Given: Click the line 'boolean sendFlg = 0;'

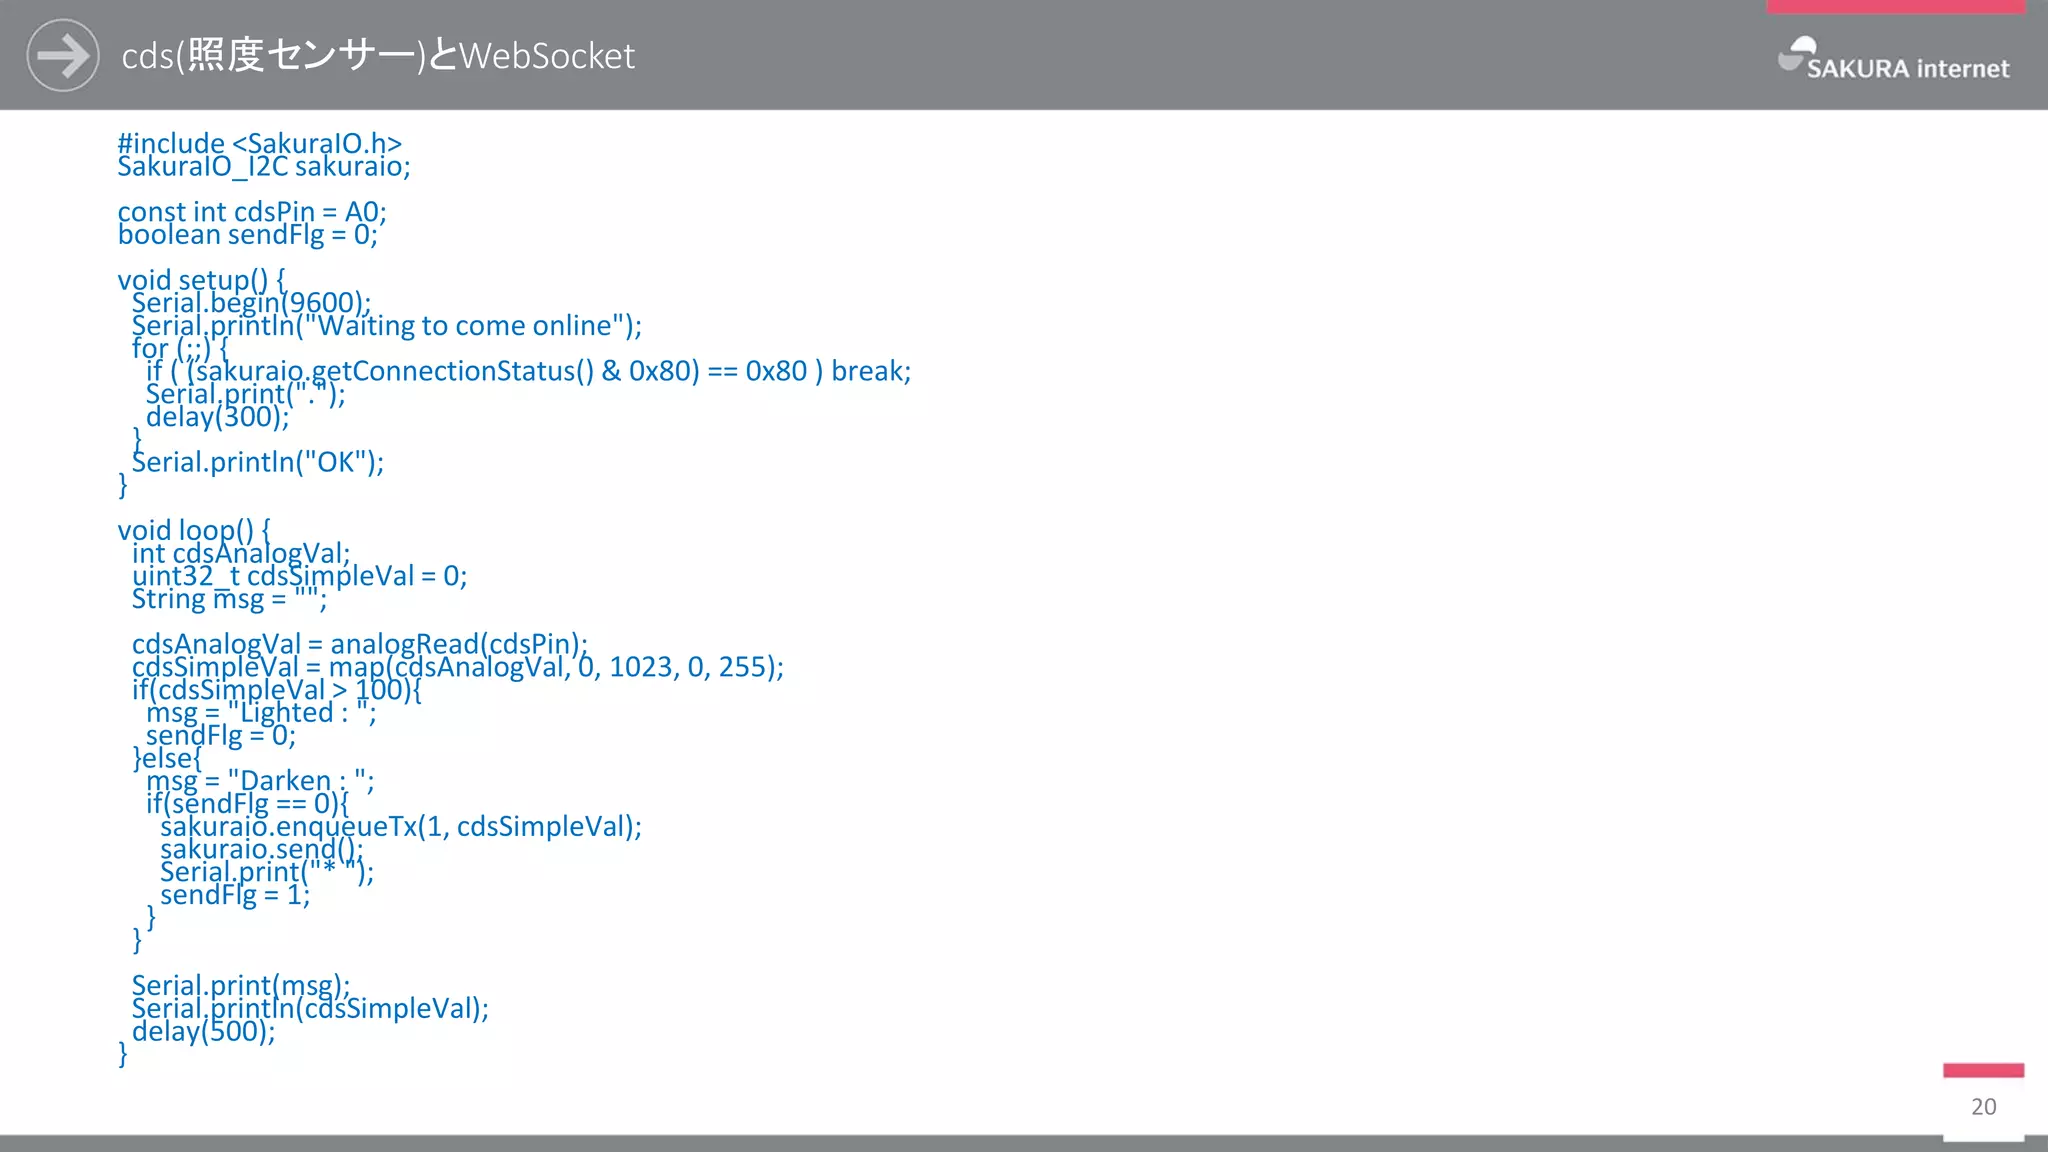Looking at the screenshot, I should coord(248,234).
